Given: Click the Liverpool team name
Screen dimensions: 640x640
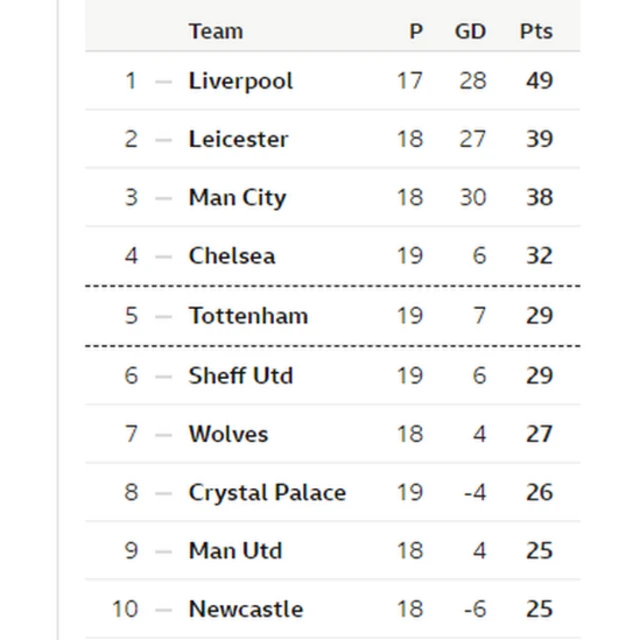Looking at the screenshot, I should pyautogui.click(x=240, y=81).
